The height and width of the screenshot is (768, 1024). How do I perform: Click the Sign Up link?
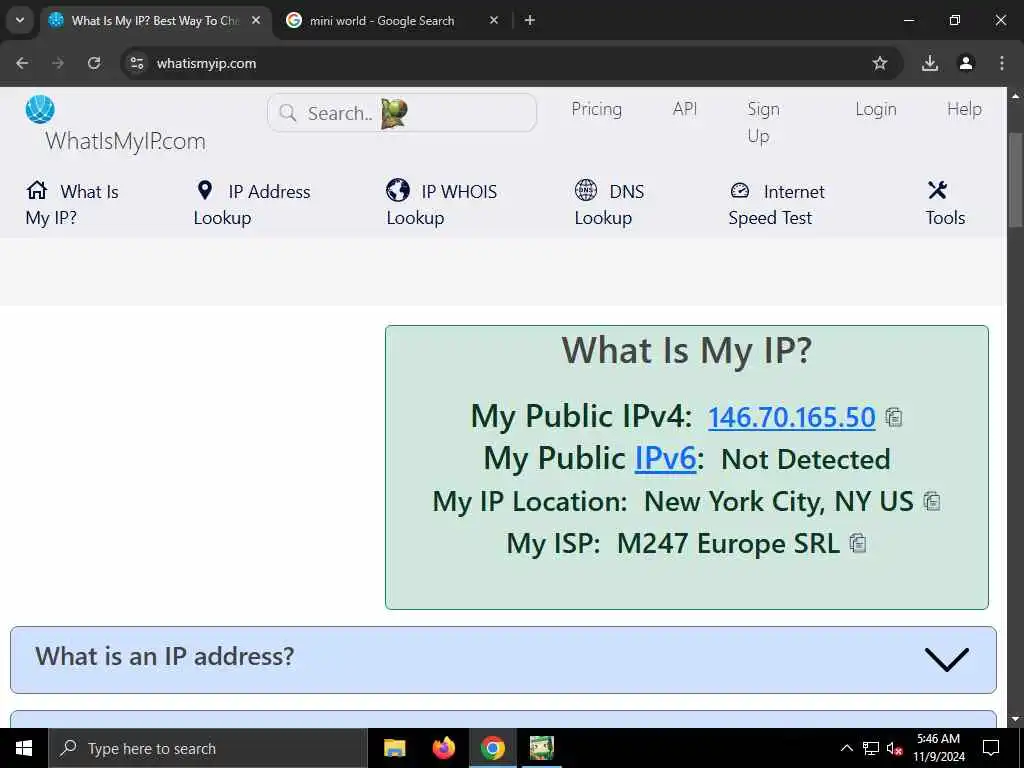point(763,122)
